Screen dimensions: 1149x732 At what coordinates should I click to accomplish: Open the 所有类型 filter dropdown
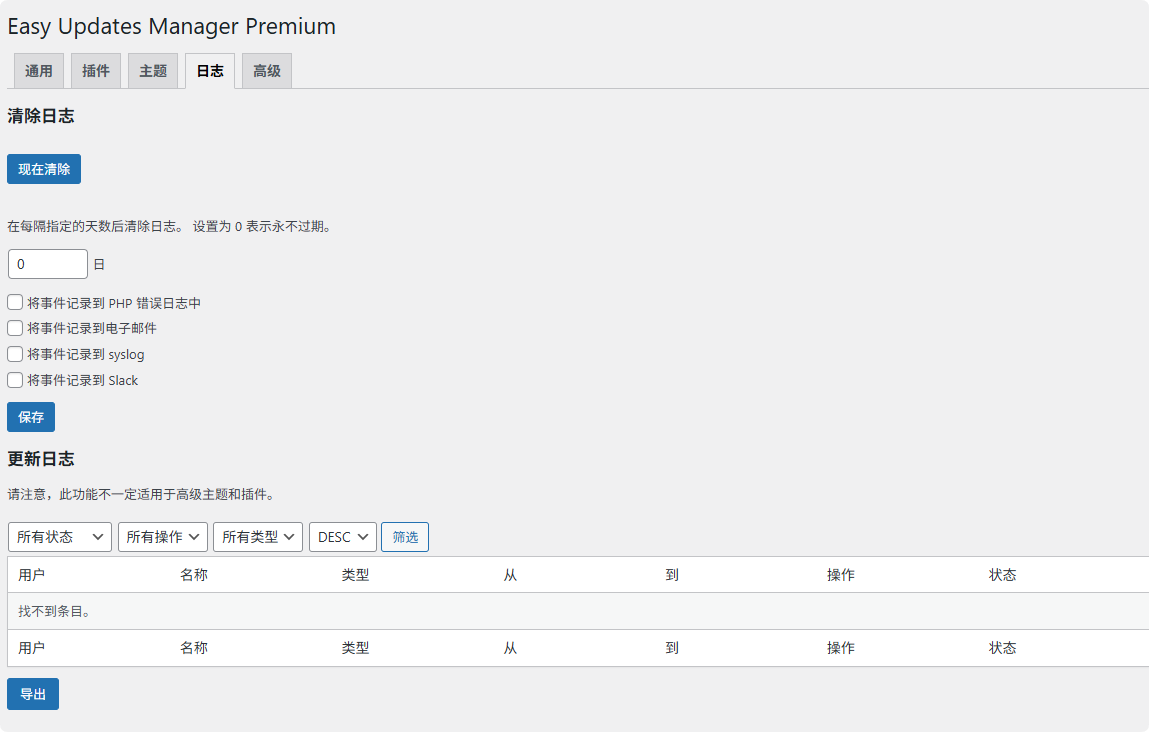258,537
